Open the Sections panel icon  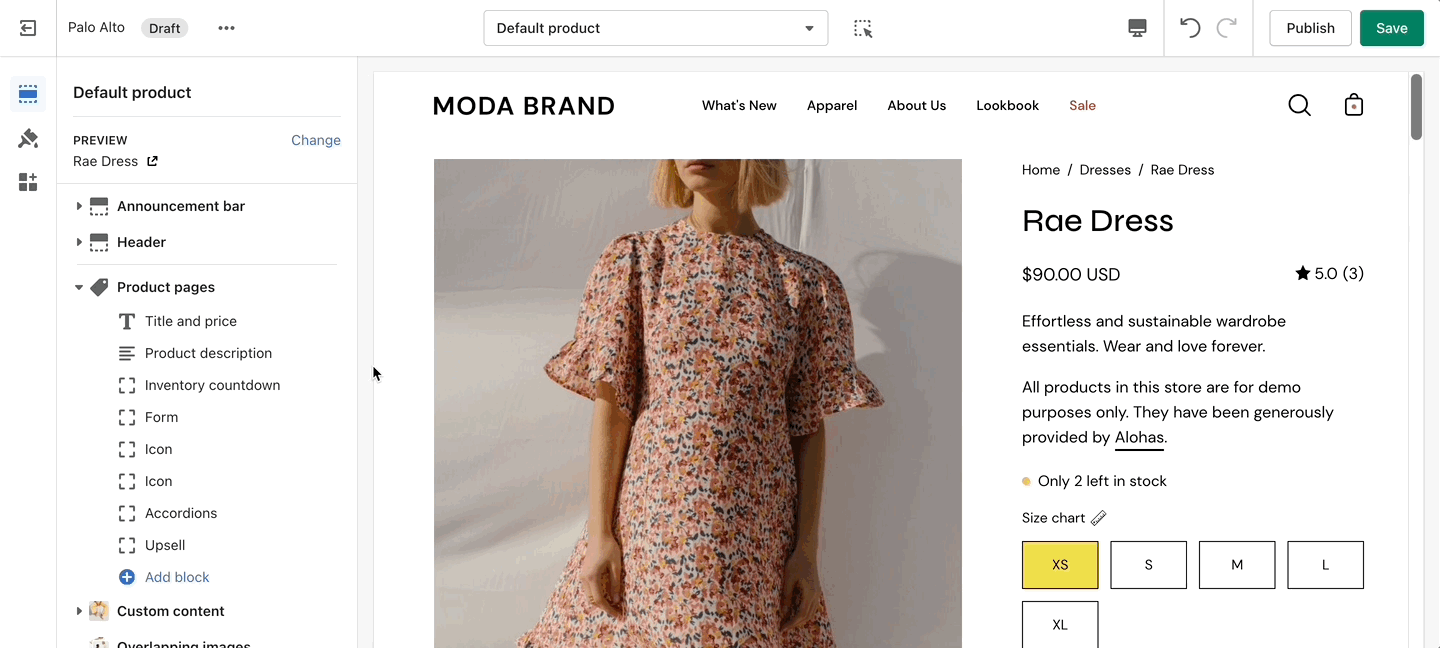(x=28, y=94)
